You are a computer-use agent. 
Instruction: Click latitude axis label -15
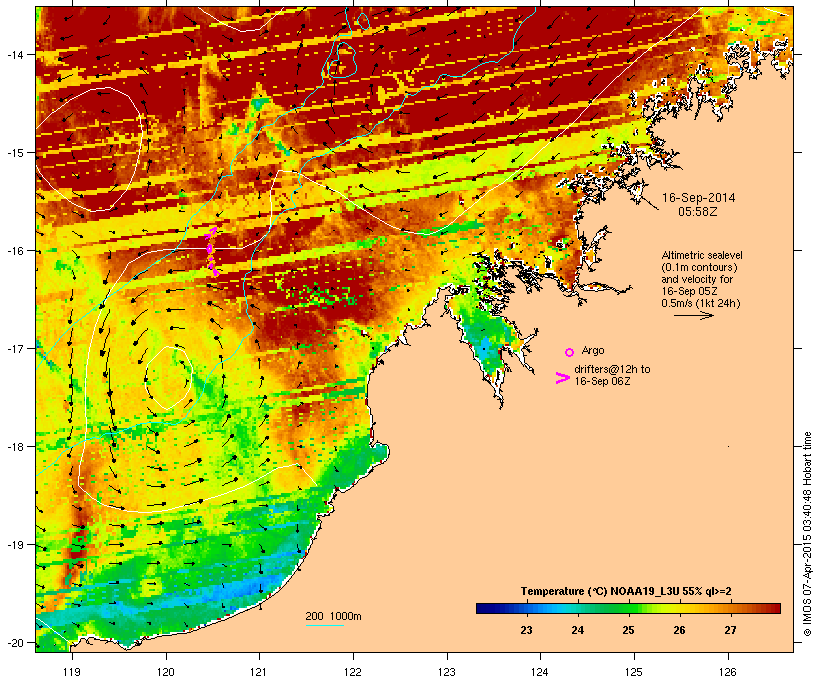tap(14, 153)
